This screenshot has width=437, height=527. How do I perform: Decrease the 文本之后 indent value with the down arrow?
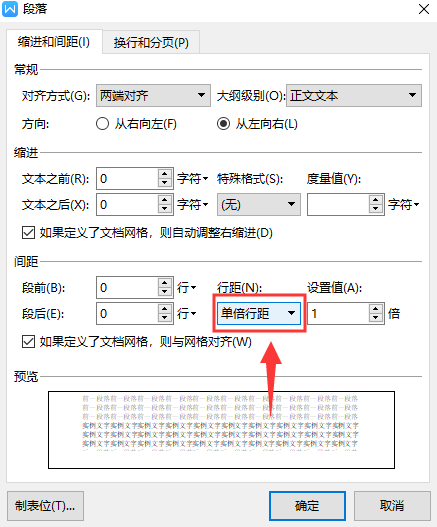pyautogui.click(x=164, y=209)
